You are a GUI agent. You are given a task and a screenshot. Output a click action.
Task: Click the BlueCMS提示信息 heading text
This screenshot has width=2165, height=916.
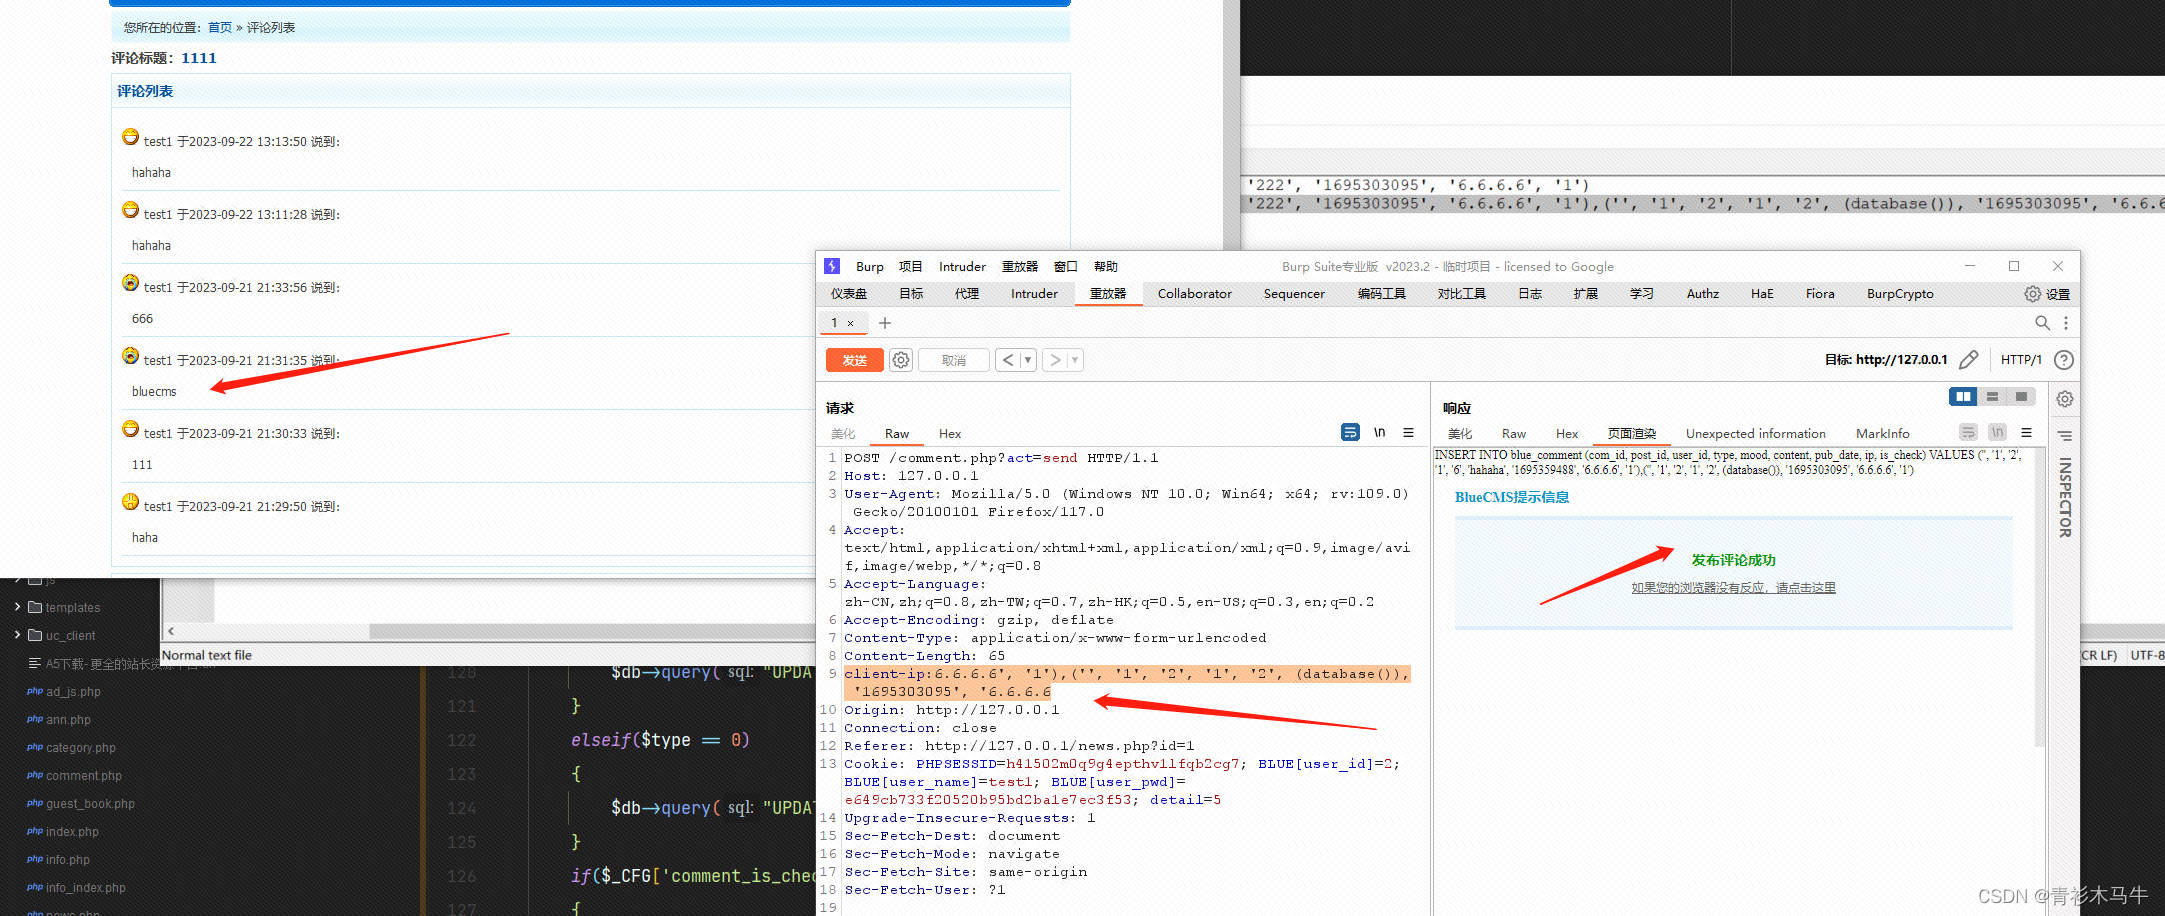(1512, 497)
